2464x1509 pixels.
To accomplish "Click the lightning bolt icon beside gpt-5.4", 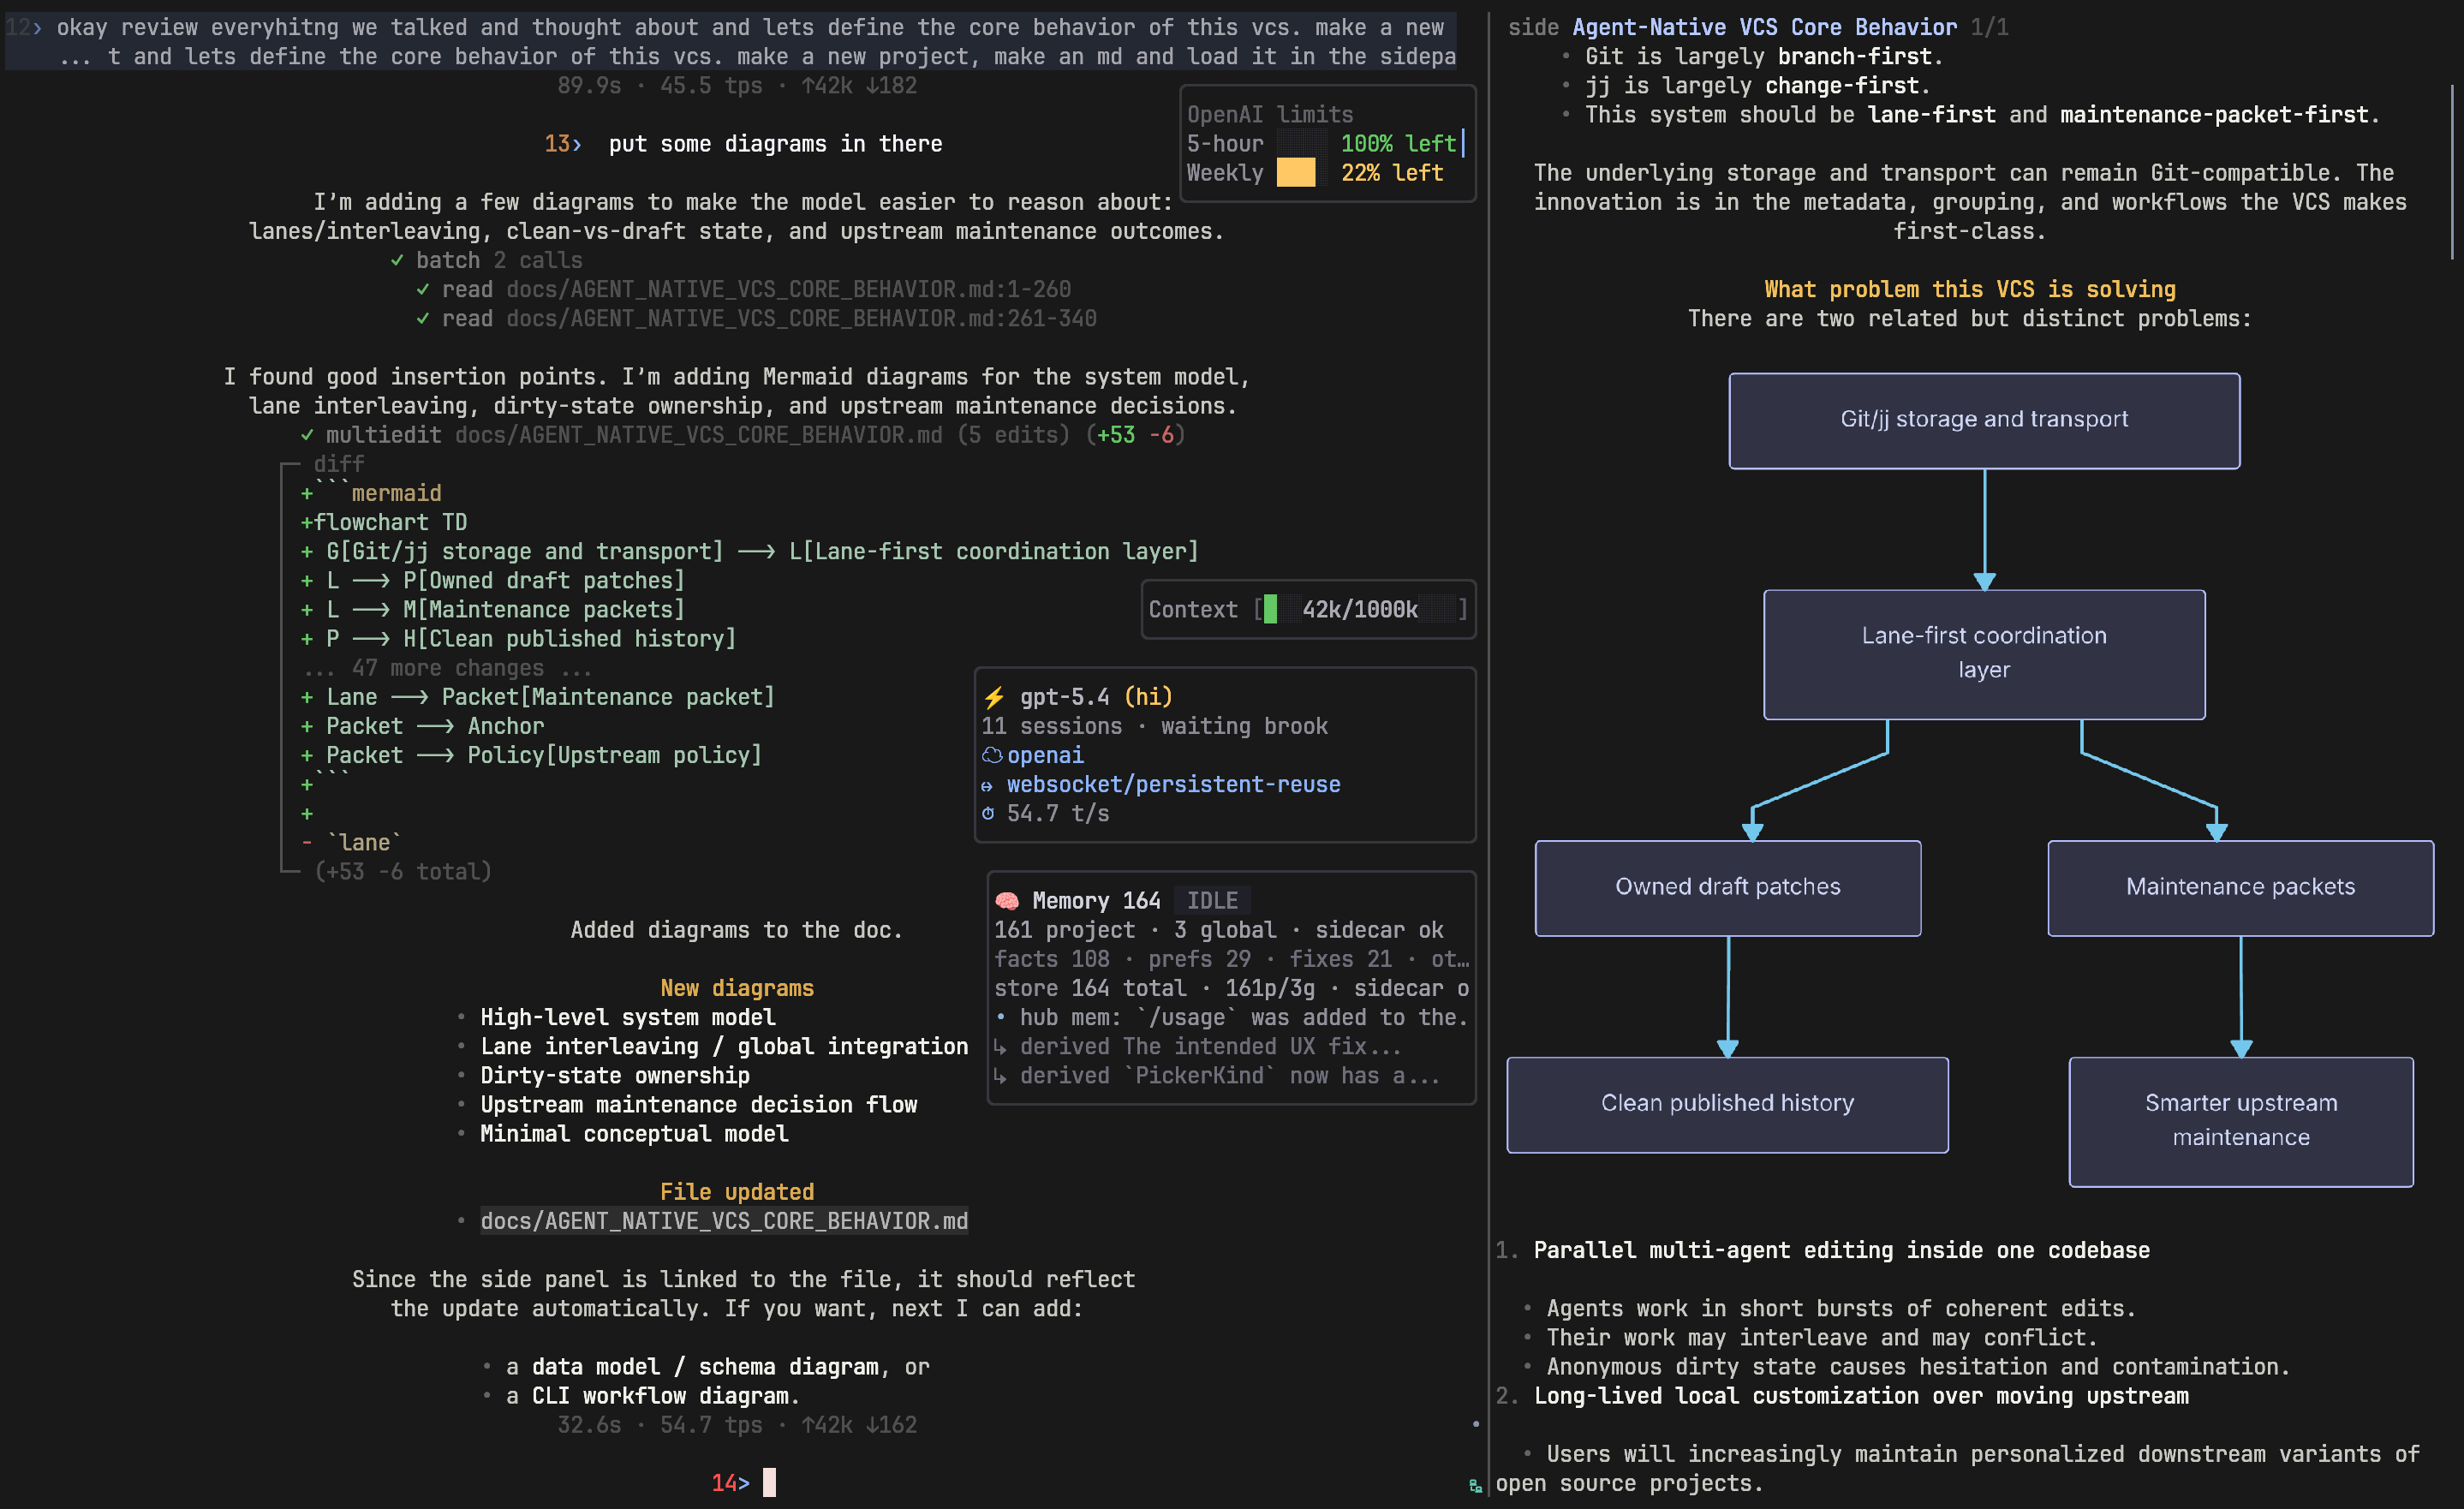I will (994, 697).
